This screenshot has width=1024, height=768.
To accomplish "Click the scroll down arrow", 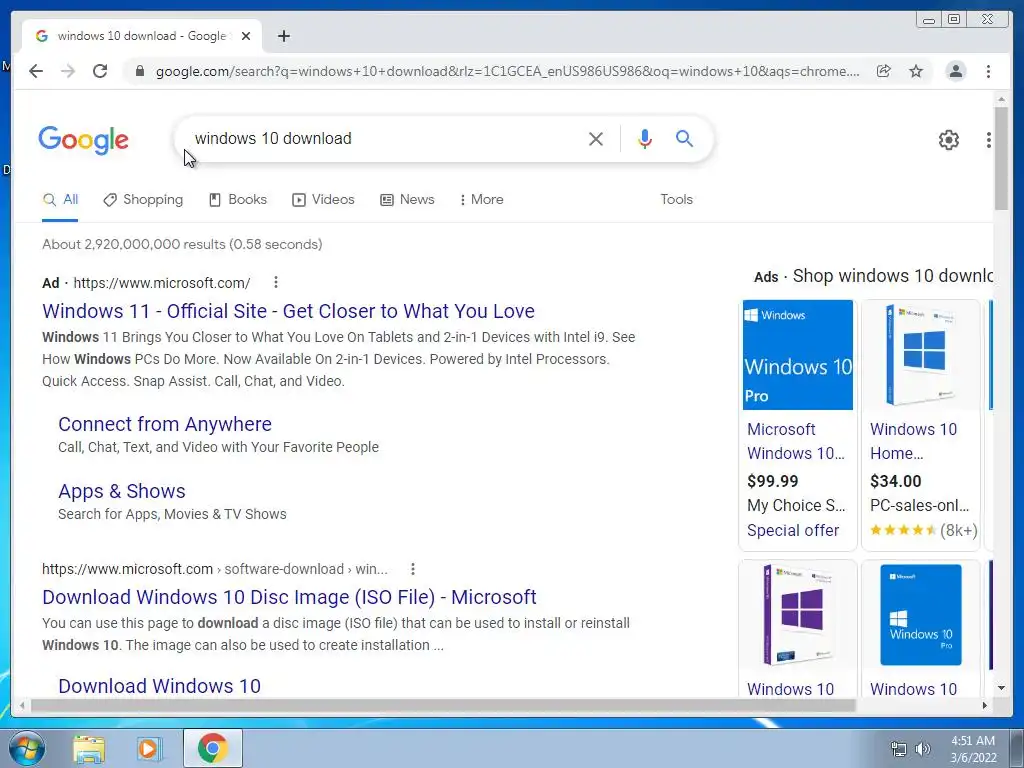I will 1001,688.
